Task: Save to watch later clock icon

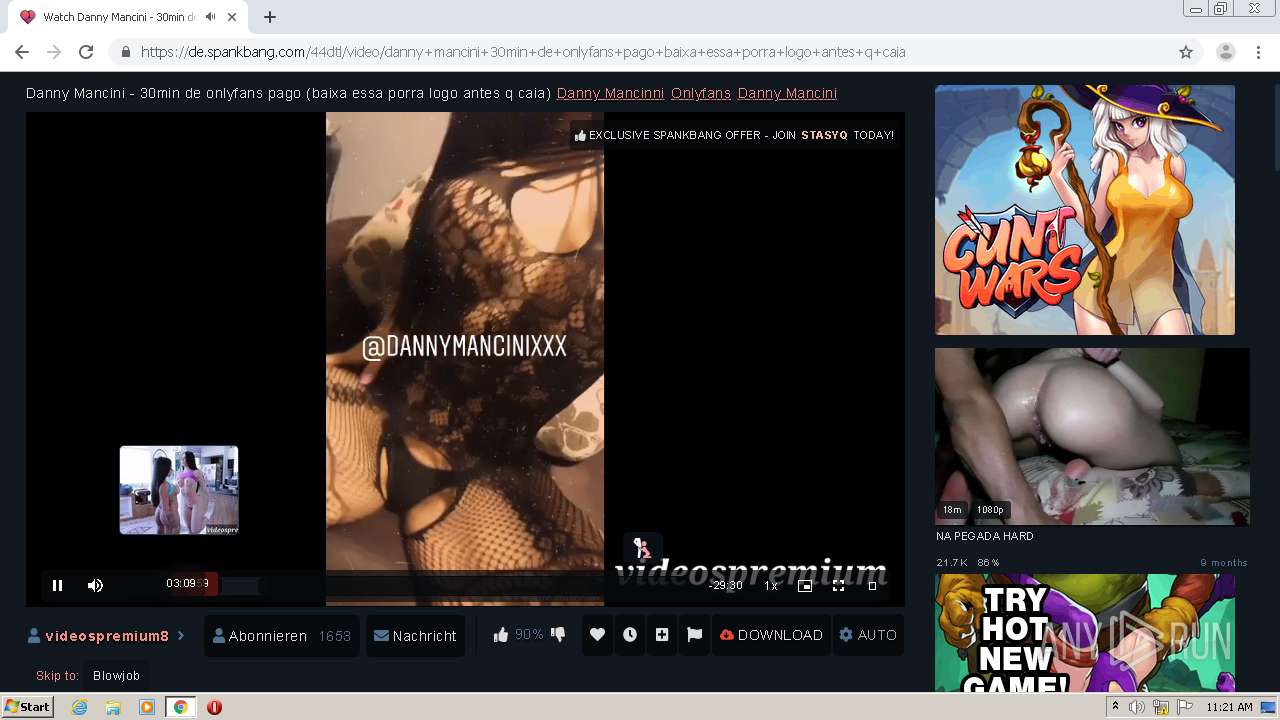Action: 629,635
